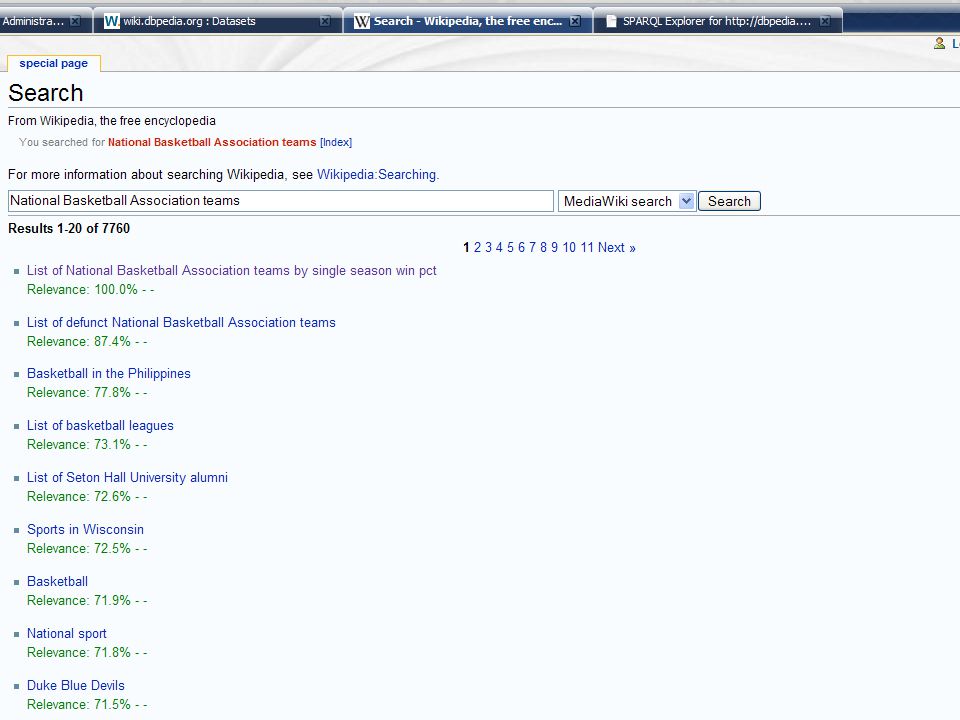The width and height of the screenshot is (960, 720).
Task: Click 'From Wikipedia, the free encyclopedia' text
Action: tap(112, 121)
